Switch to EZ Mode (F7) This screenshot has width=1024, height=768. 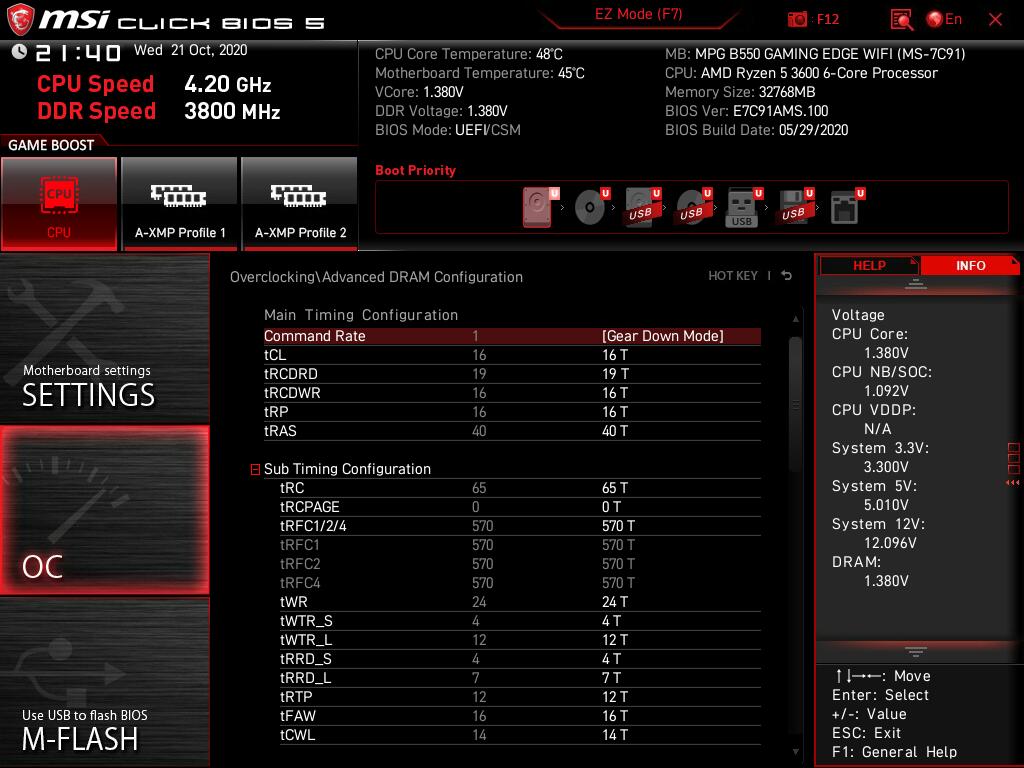[x=638, y=14]
